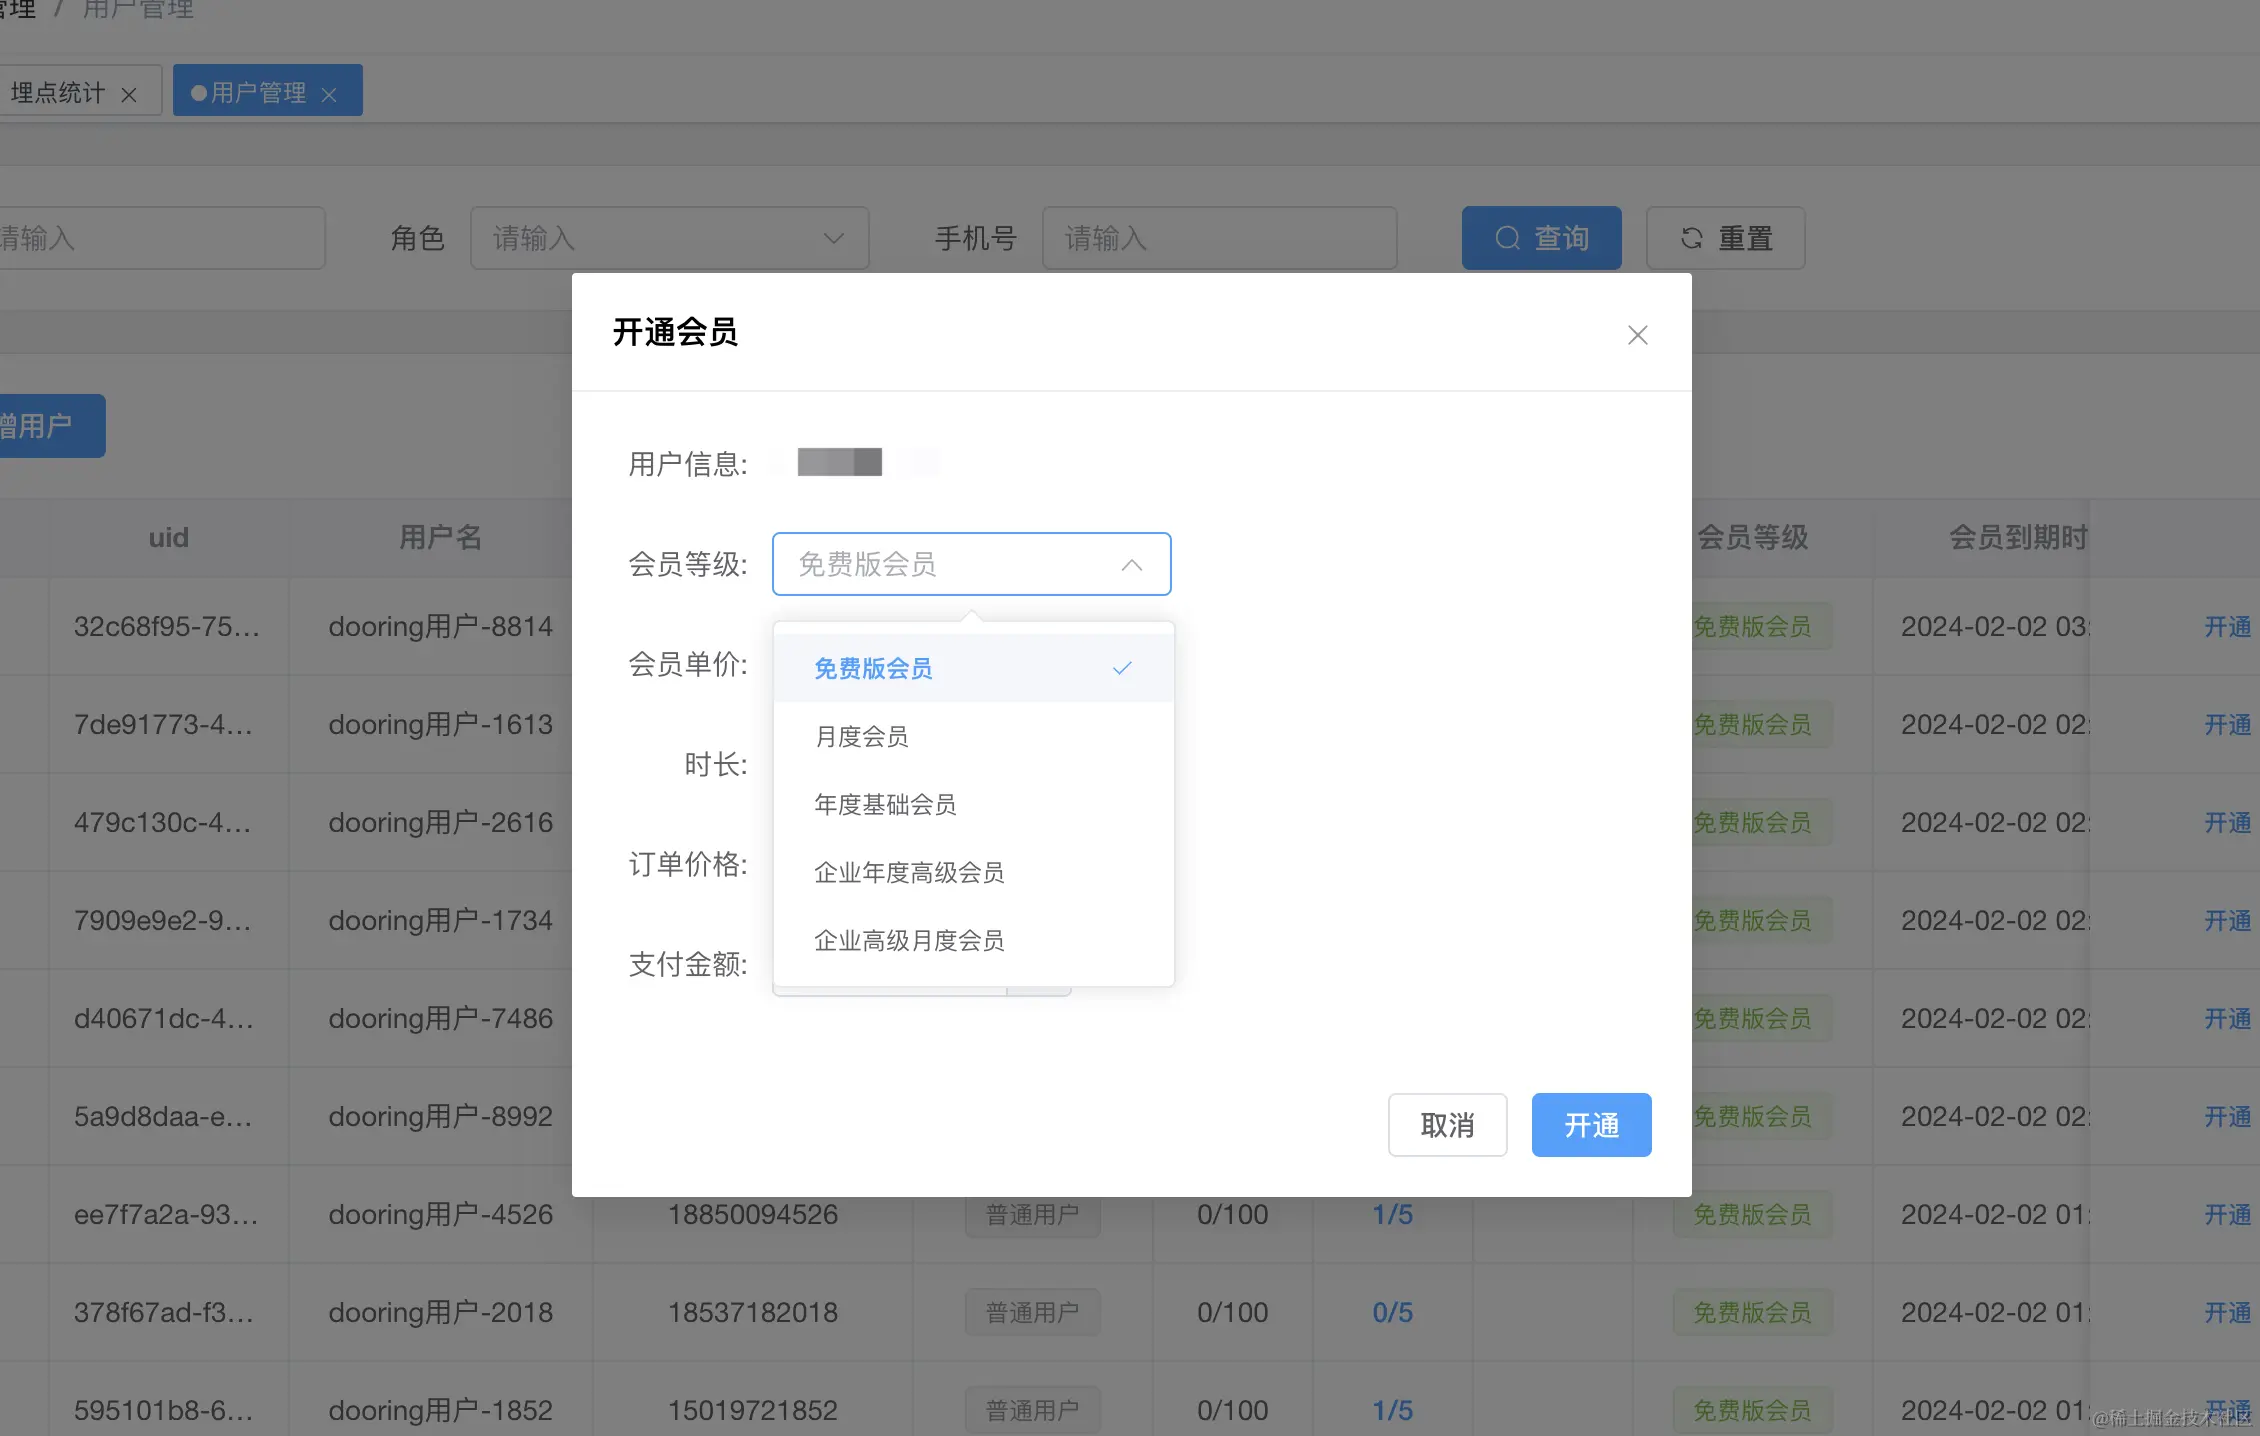
Task: Click the 用户名 column header
Action: click(x=441, y=538)
